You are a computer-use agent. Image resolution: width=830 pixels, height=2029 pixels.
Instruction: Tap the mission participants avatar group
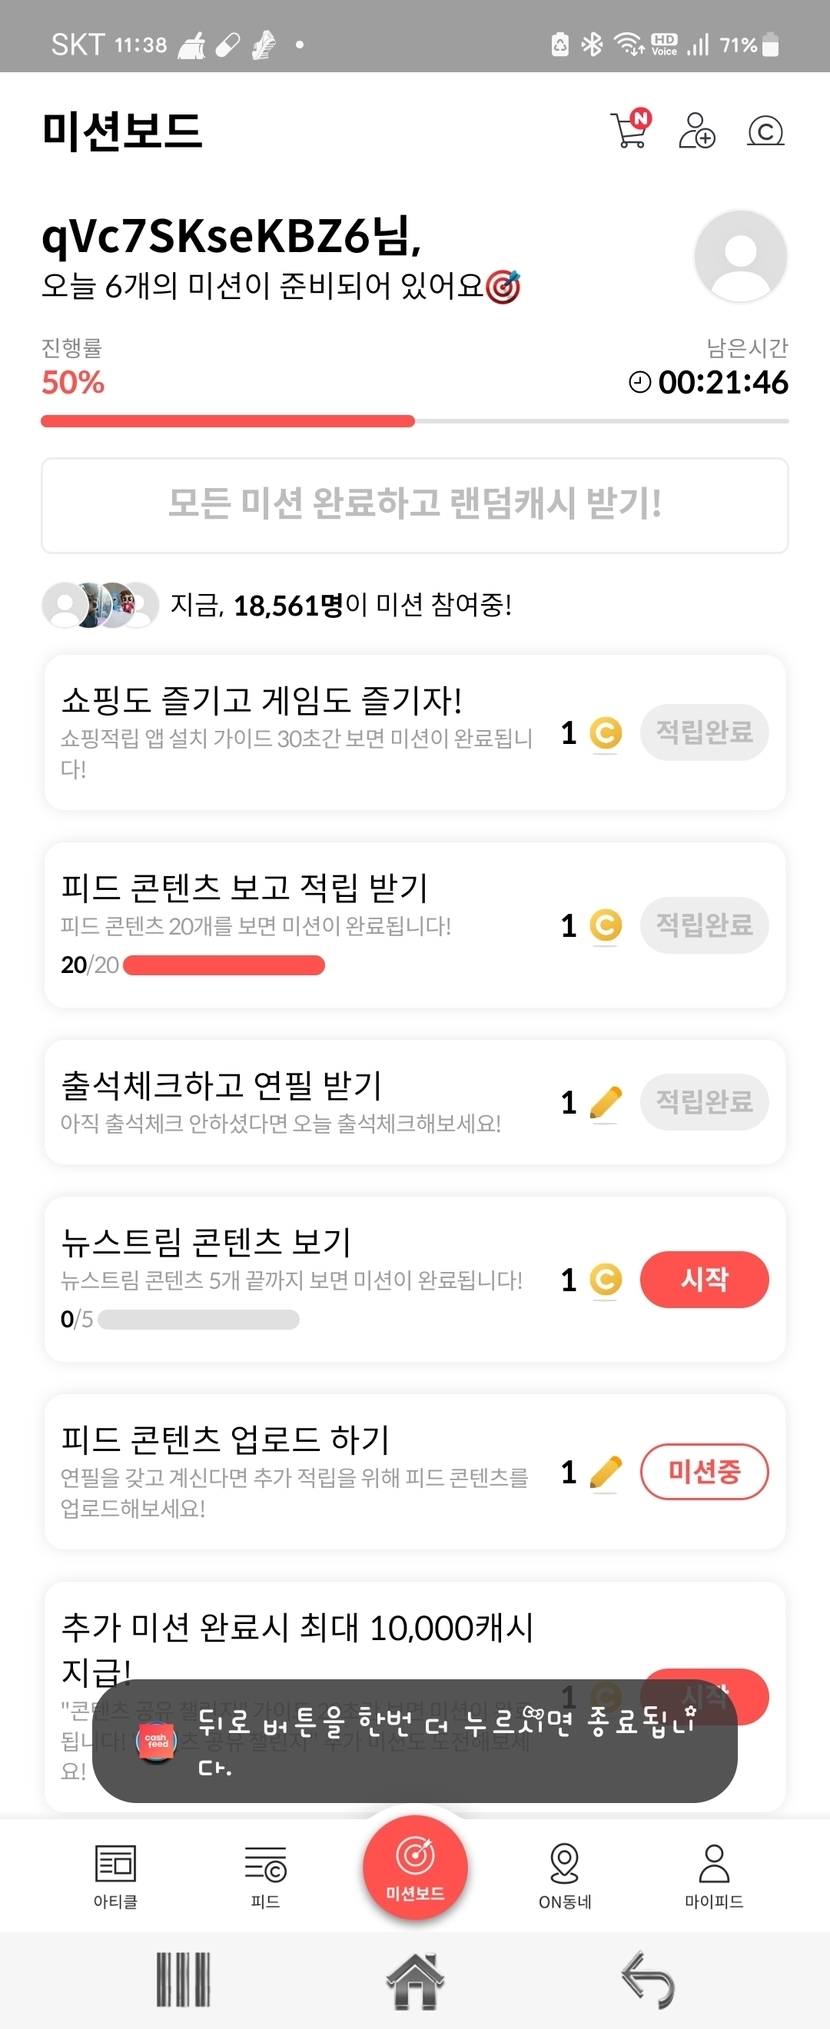click(x=100, y=605)
